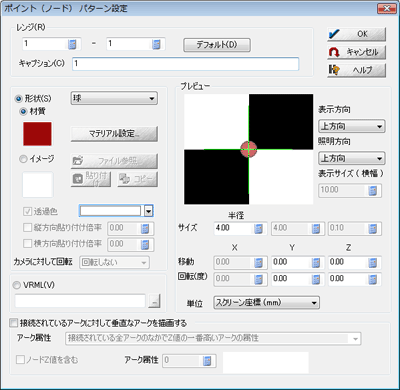Open the カメラに対して回転 dropdown
The height and width of the screenshot is (390, 400).
pyautogui.click(x=114, y=263)
